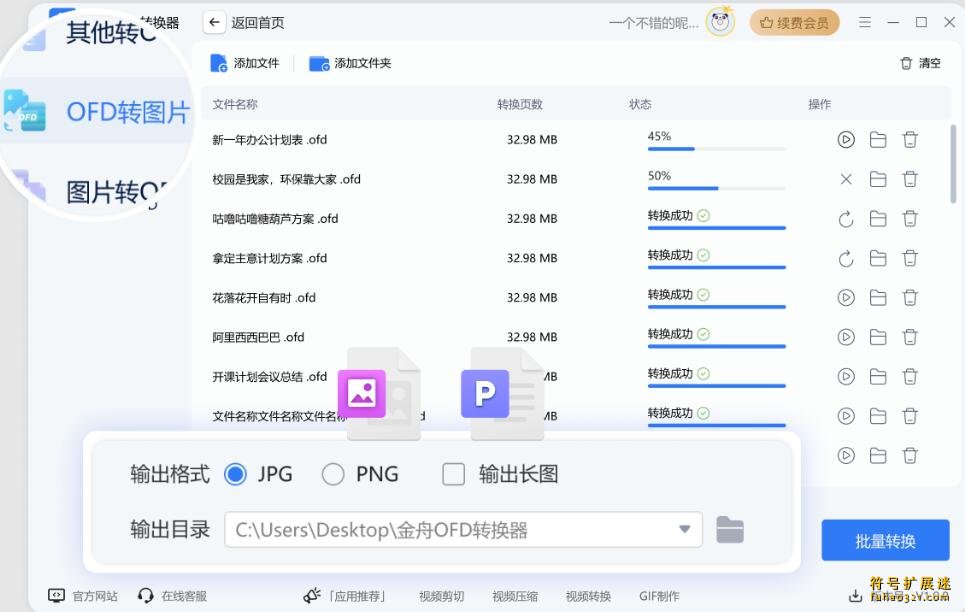Select the PNG output format
This screenshot has width=965, height=612.
pyautogui.click(x=333, y=473)
